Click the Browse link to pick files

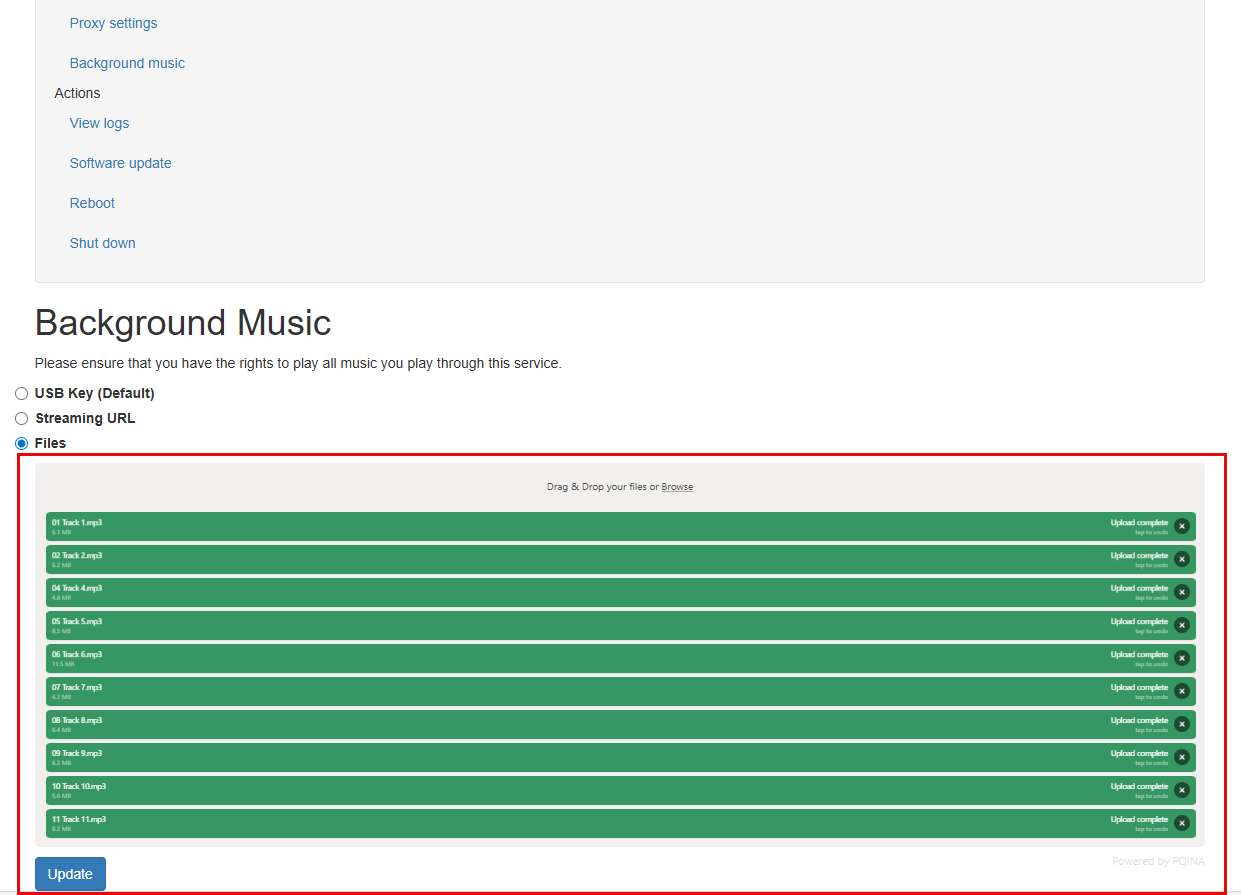[677, 487]
